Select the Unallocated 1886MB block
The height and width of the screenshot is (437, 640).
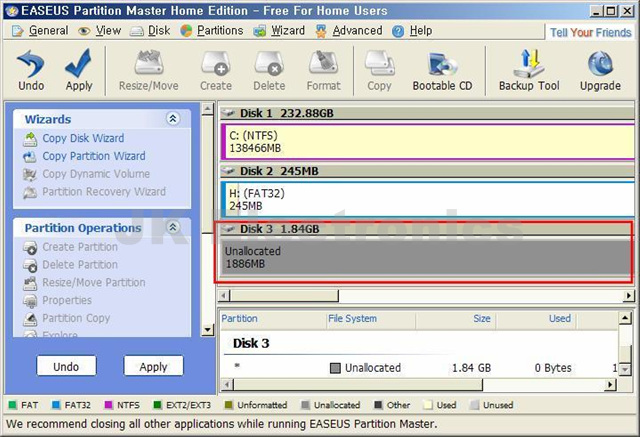[427, 257]
